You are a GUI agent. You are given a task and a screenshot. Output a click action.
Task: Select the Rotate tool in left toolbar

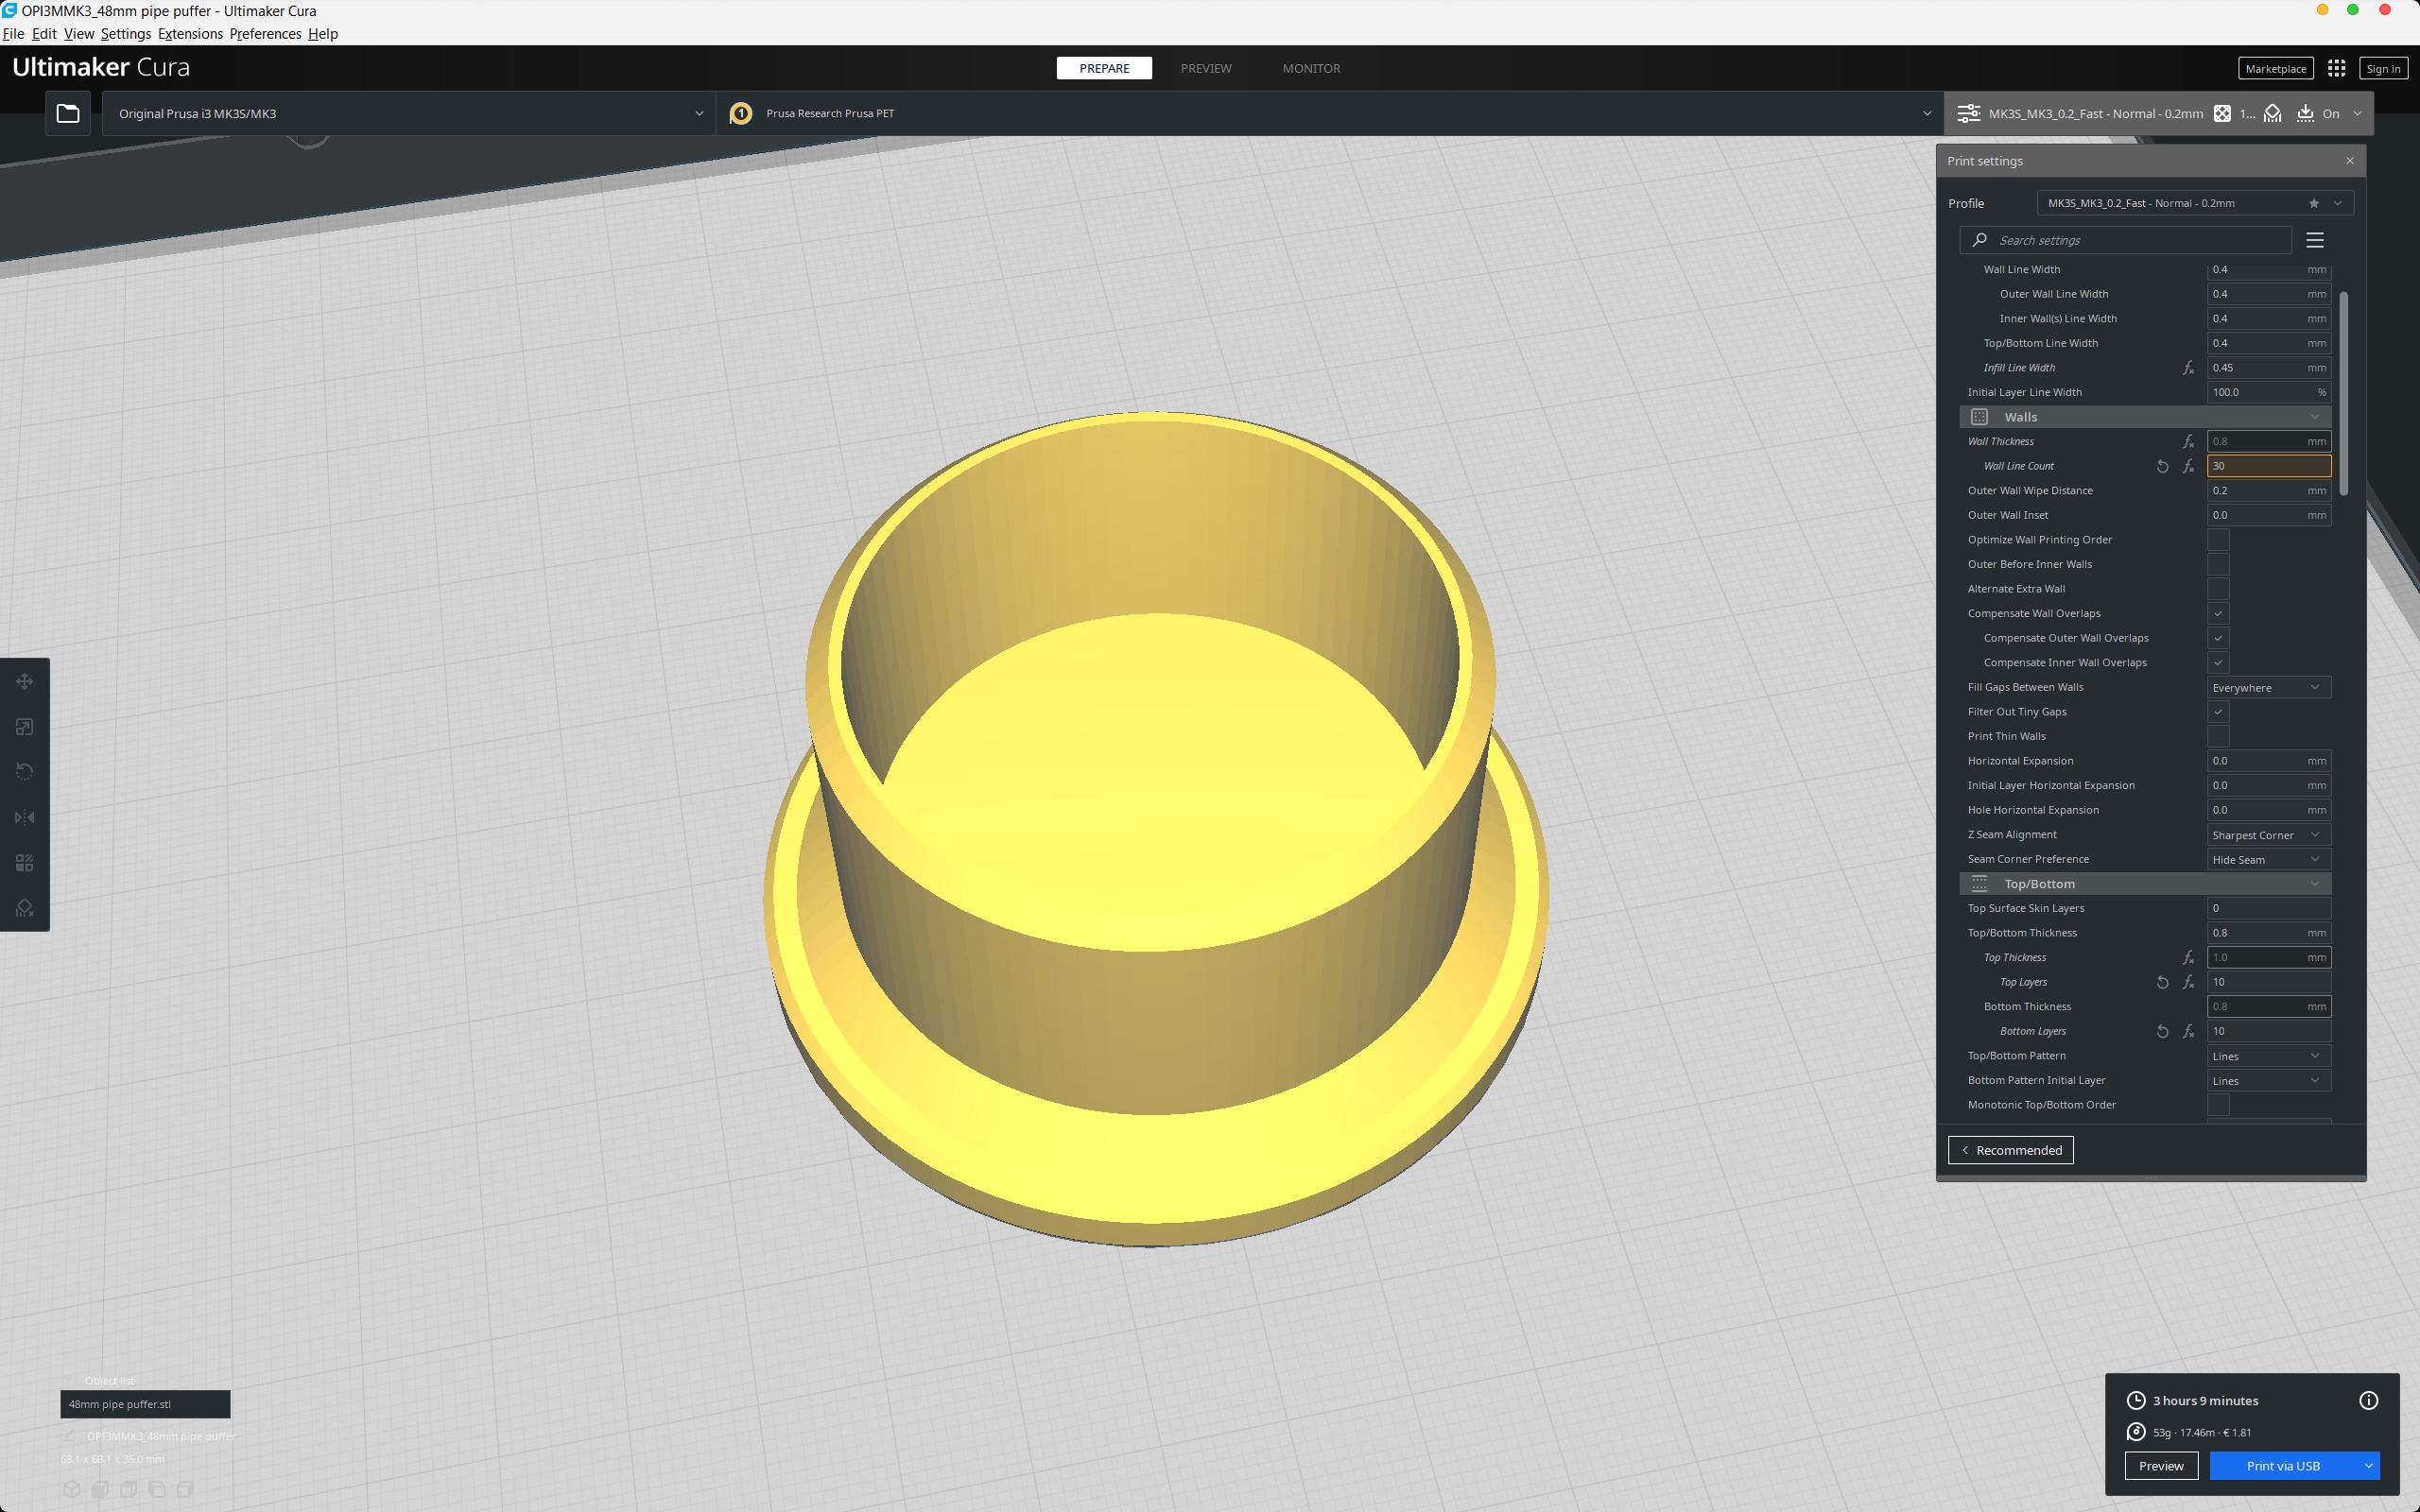[25, 772]
